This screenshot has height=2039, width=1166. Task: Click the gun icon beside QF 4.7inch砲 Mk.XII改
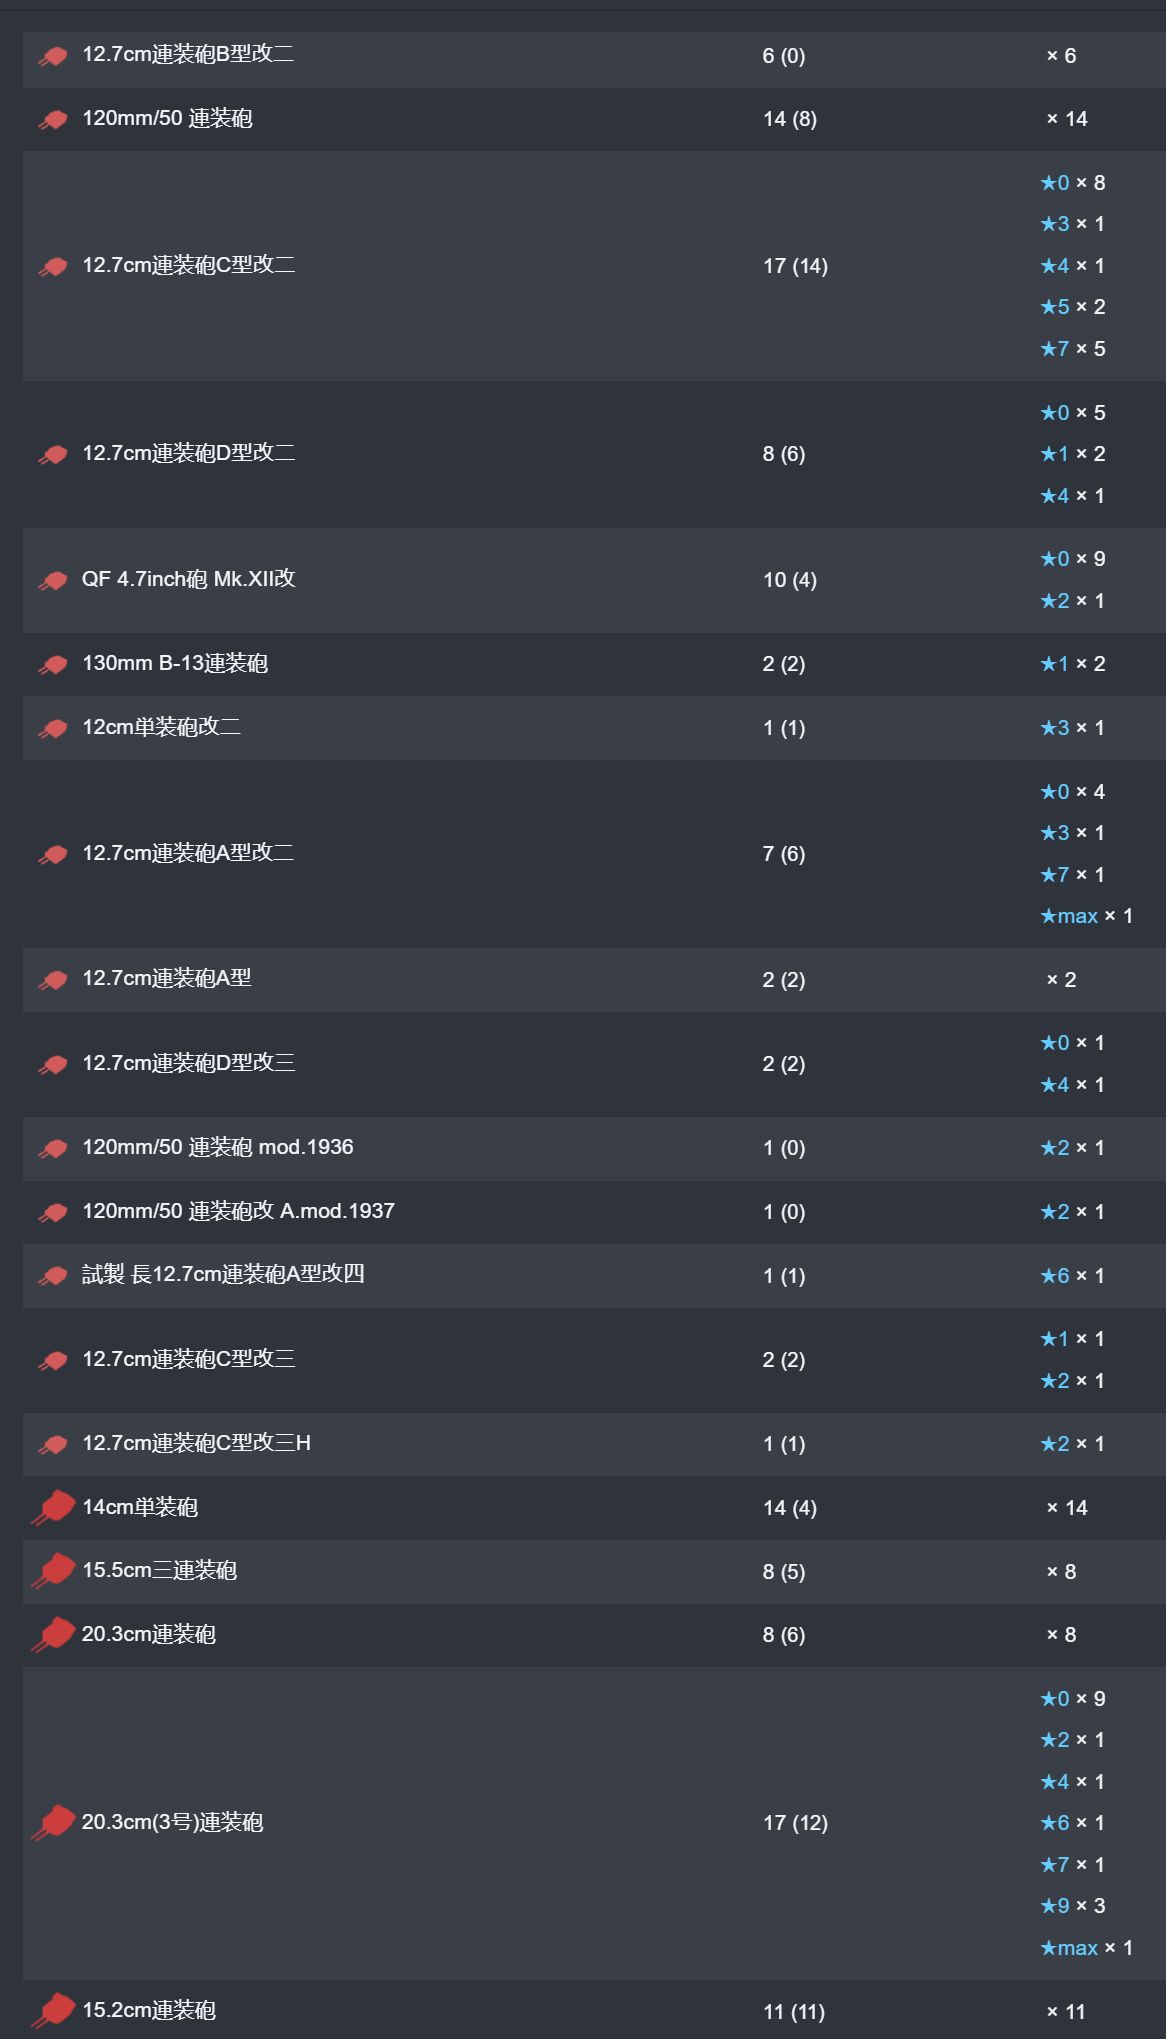[x=53, y=581]
